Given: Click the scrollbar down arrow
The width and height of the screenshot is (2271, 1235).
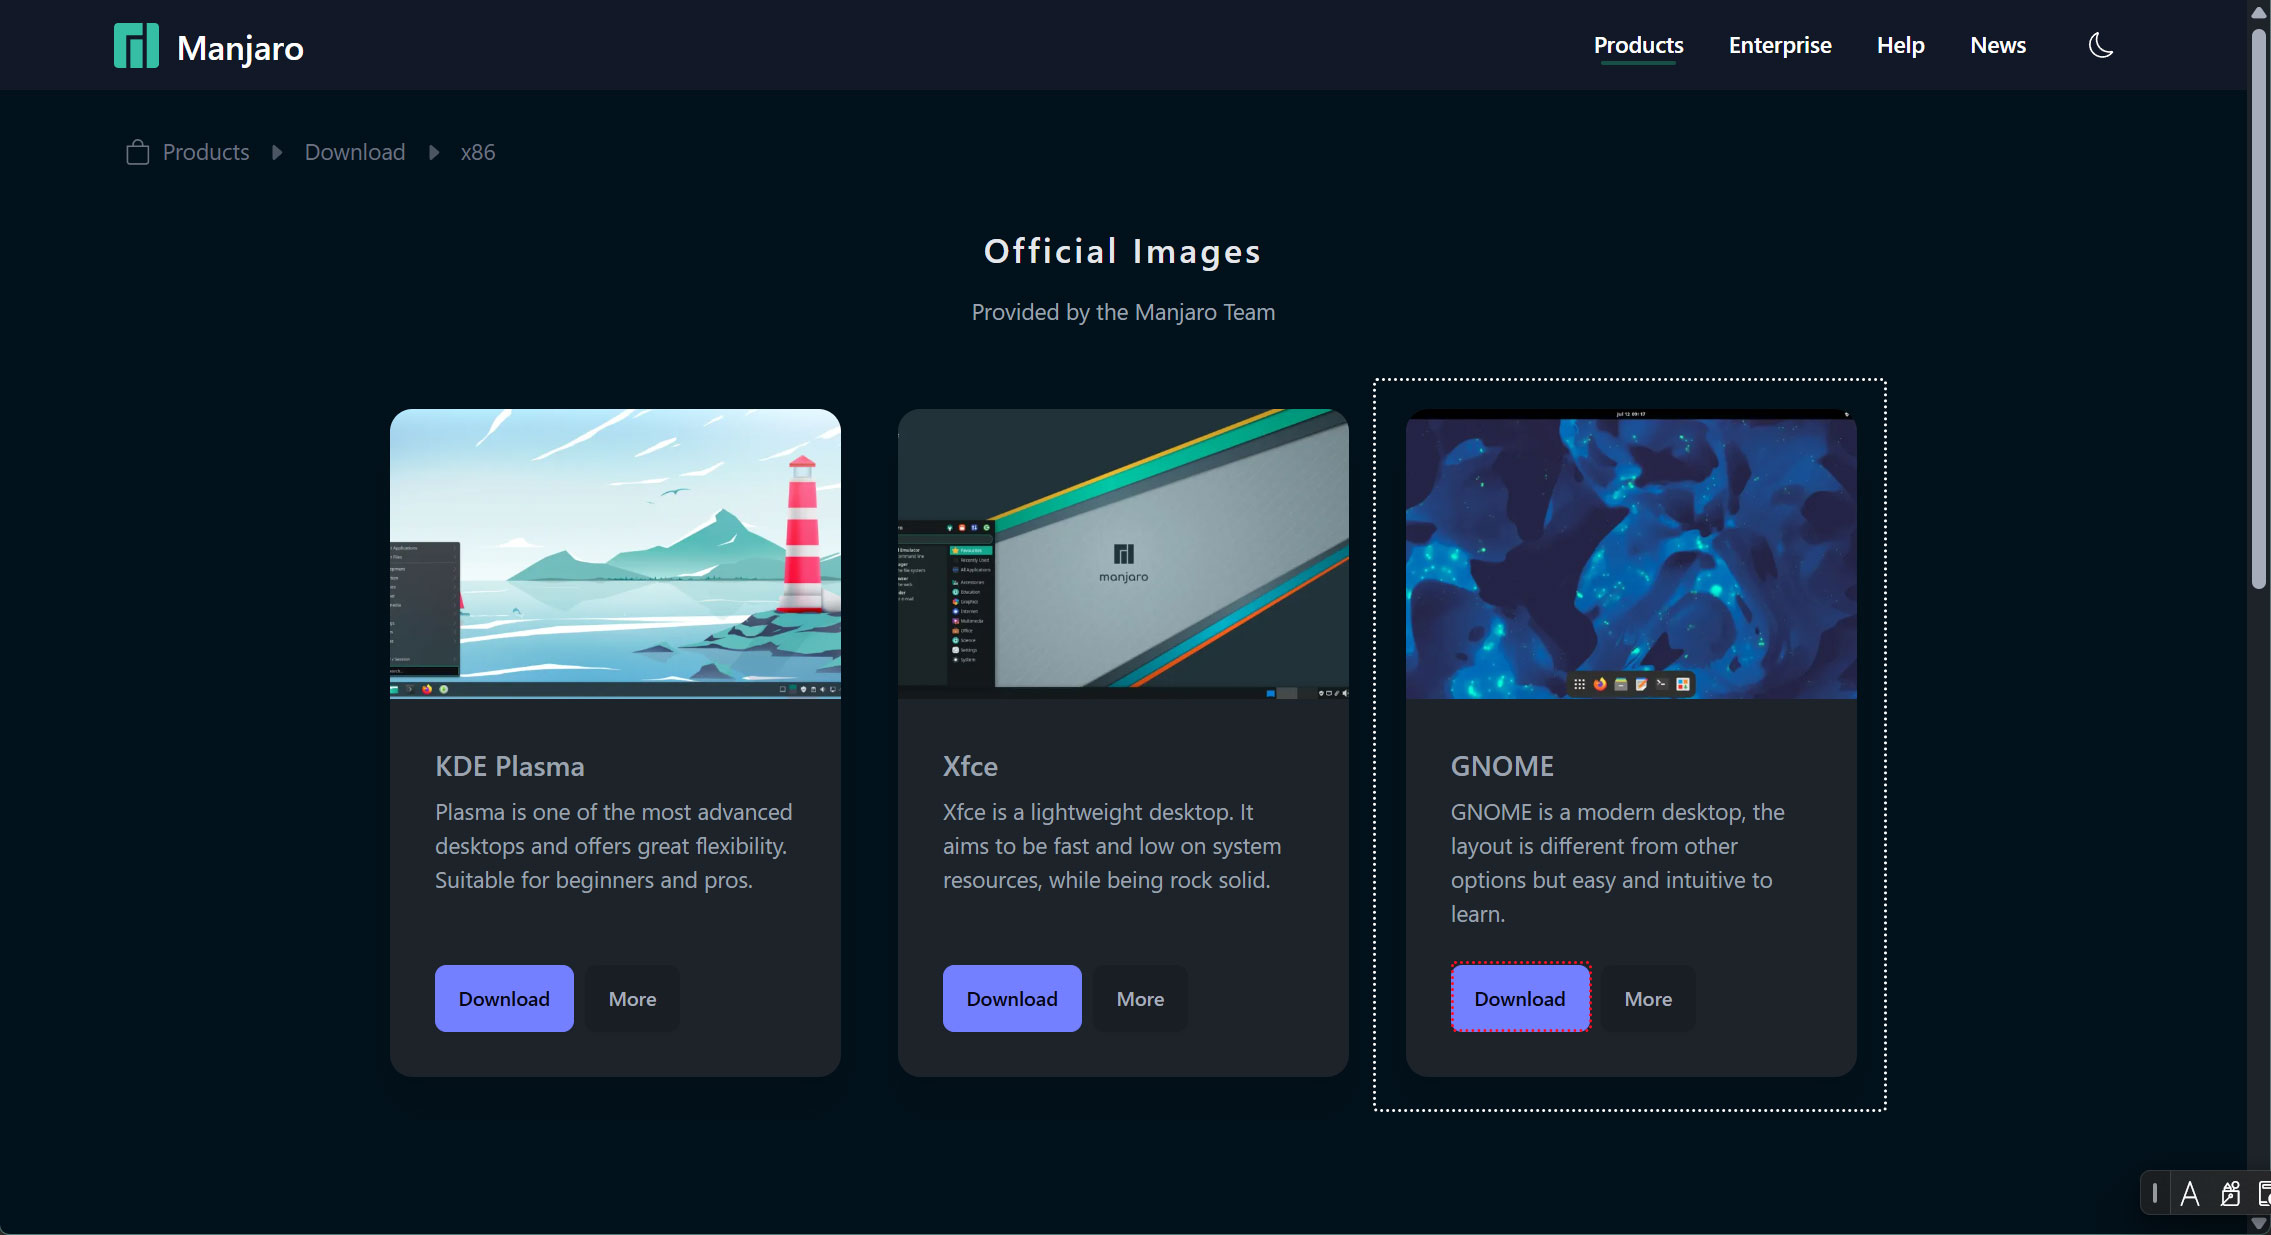Looking at the screenshot, I should [x=2258, y=1223].
